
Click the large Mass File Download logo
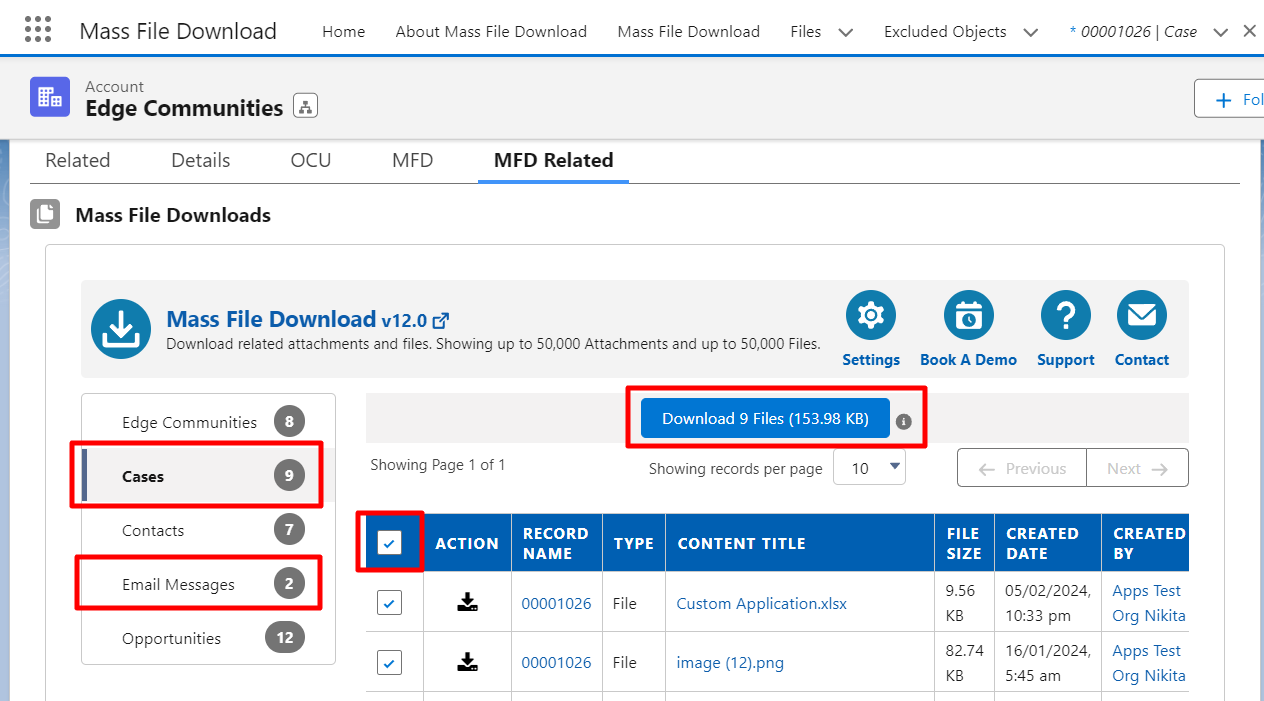[121, 329]
